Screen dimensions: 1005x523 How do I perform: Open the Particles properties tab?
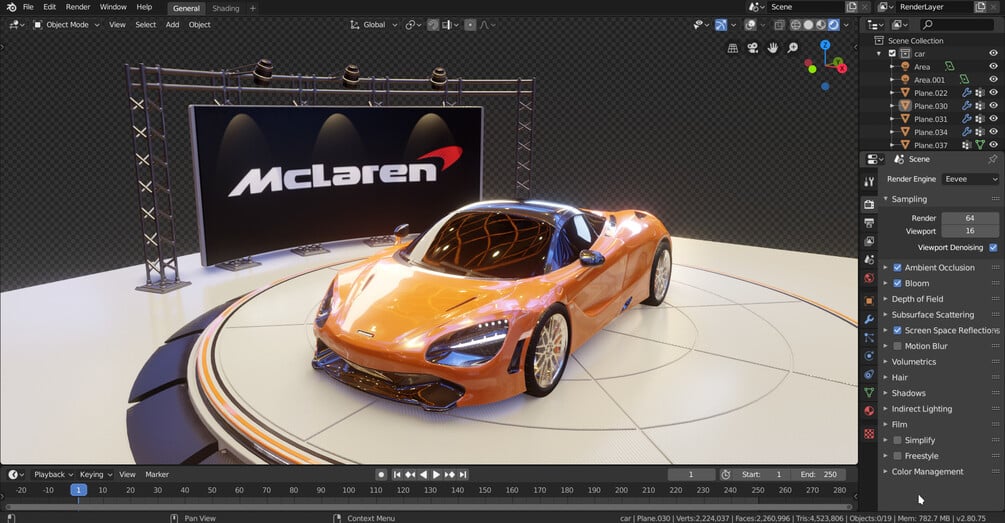[869, 338]
